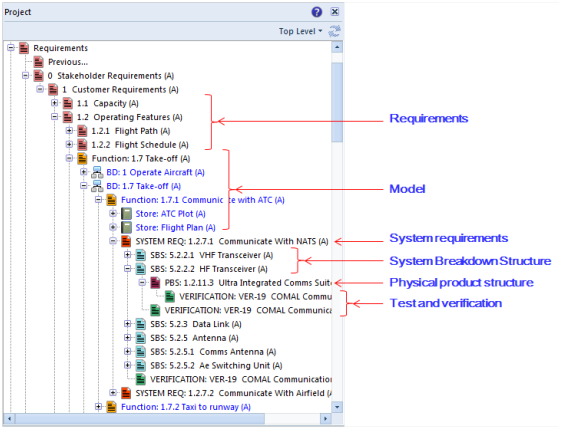Screen dimensions: 561x429
Task: Open Store: ATC Plot (A) link
Action: point(170,214)
